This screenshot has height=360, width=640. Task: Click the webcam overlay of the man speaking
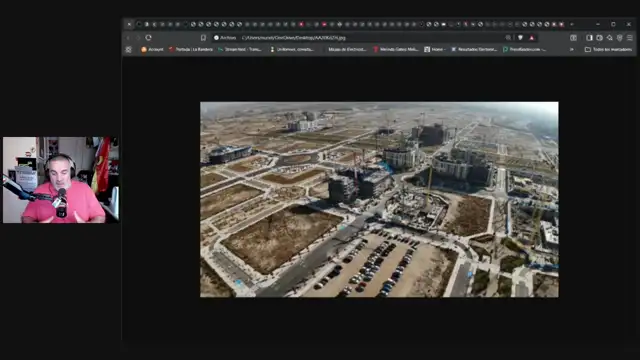61,180
